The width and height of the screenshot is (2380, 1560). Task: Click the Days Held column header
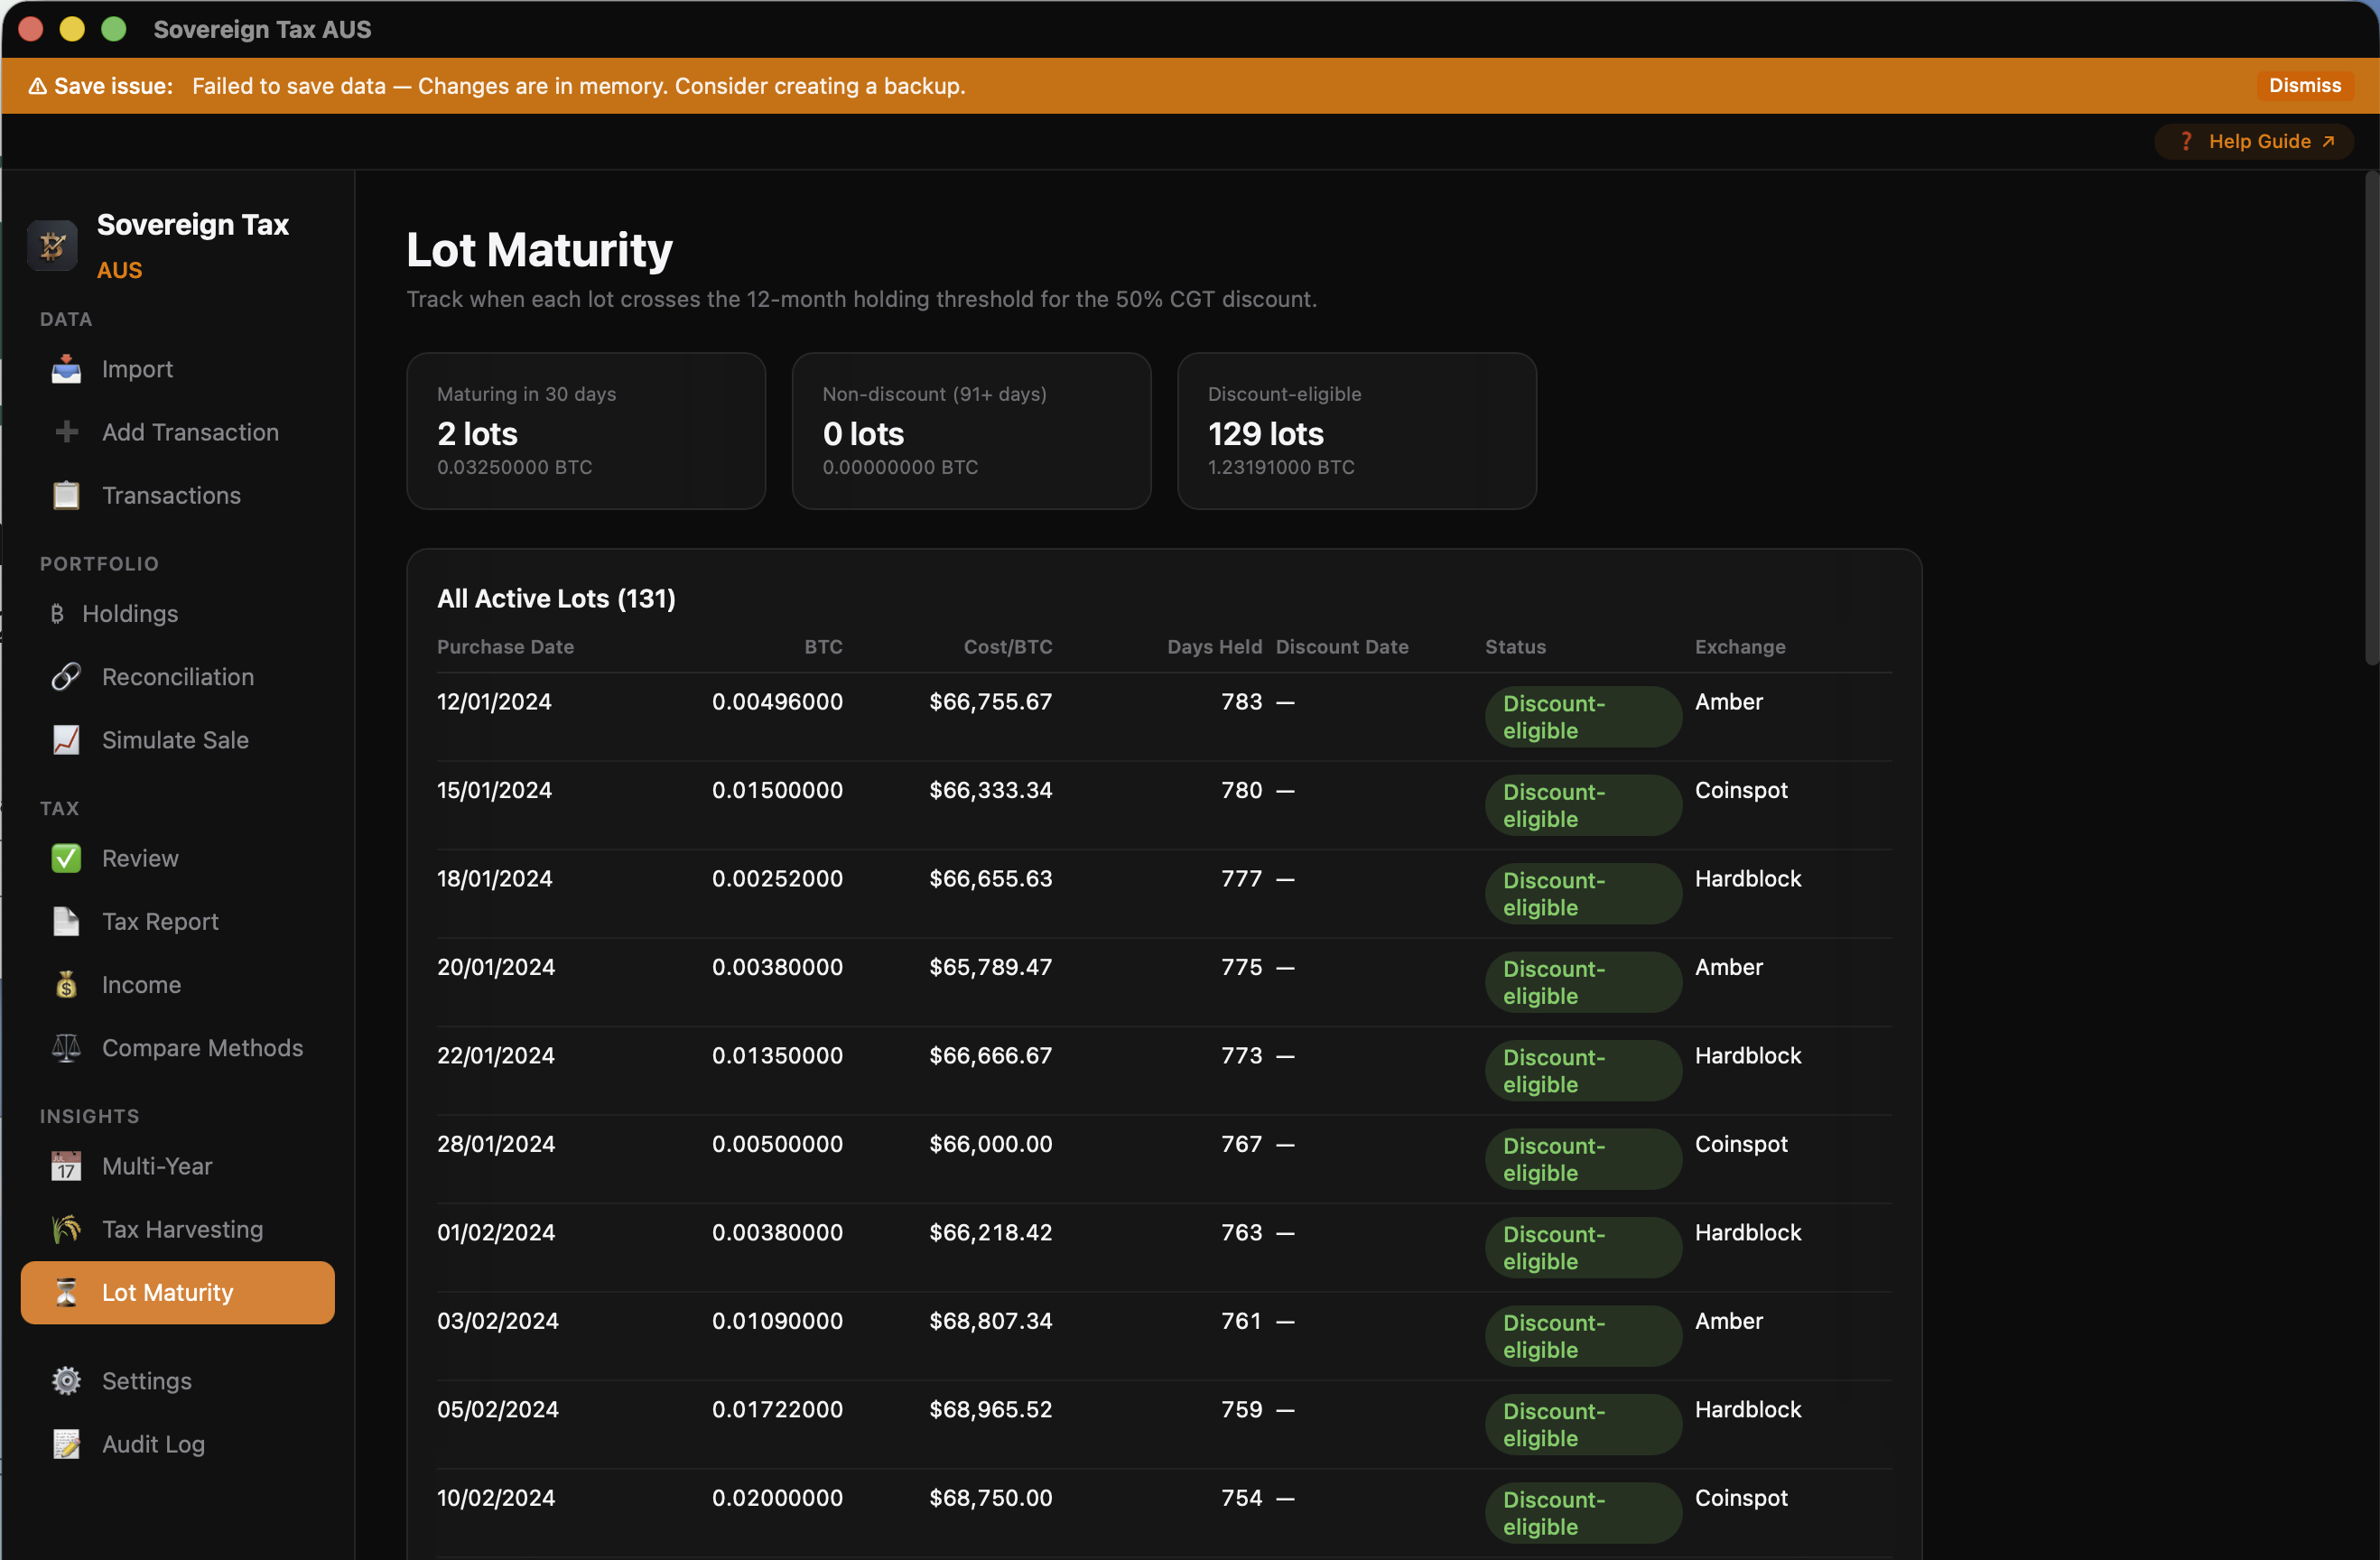click(x=1213, y=647)
